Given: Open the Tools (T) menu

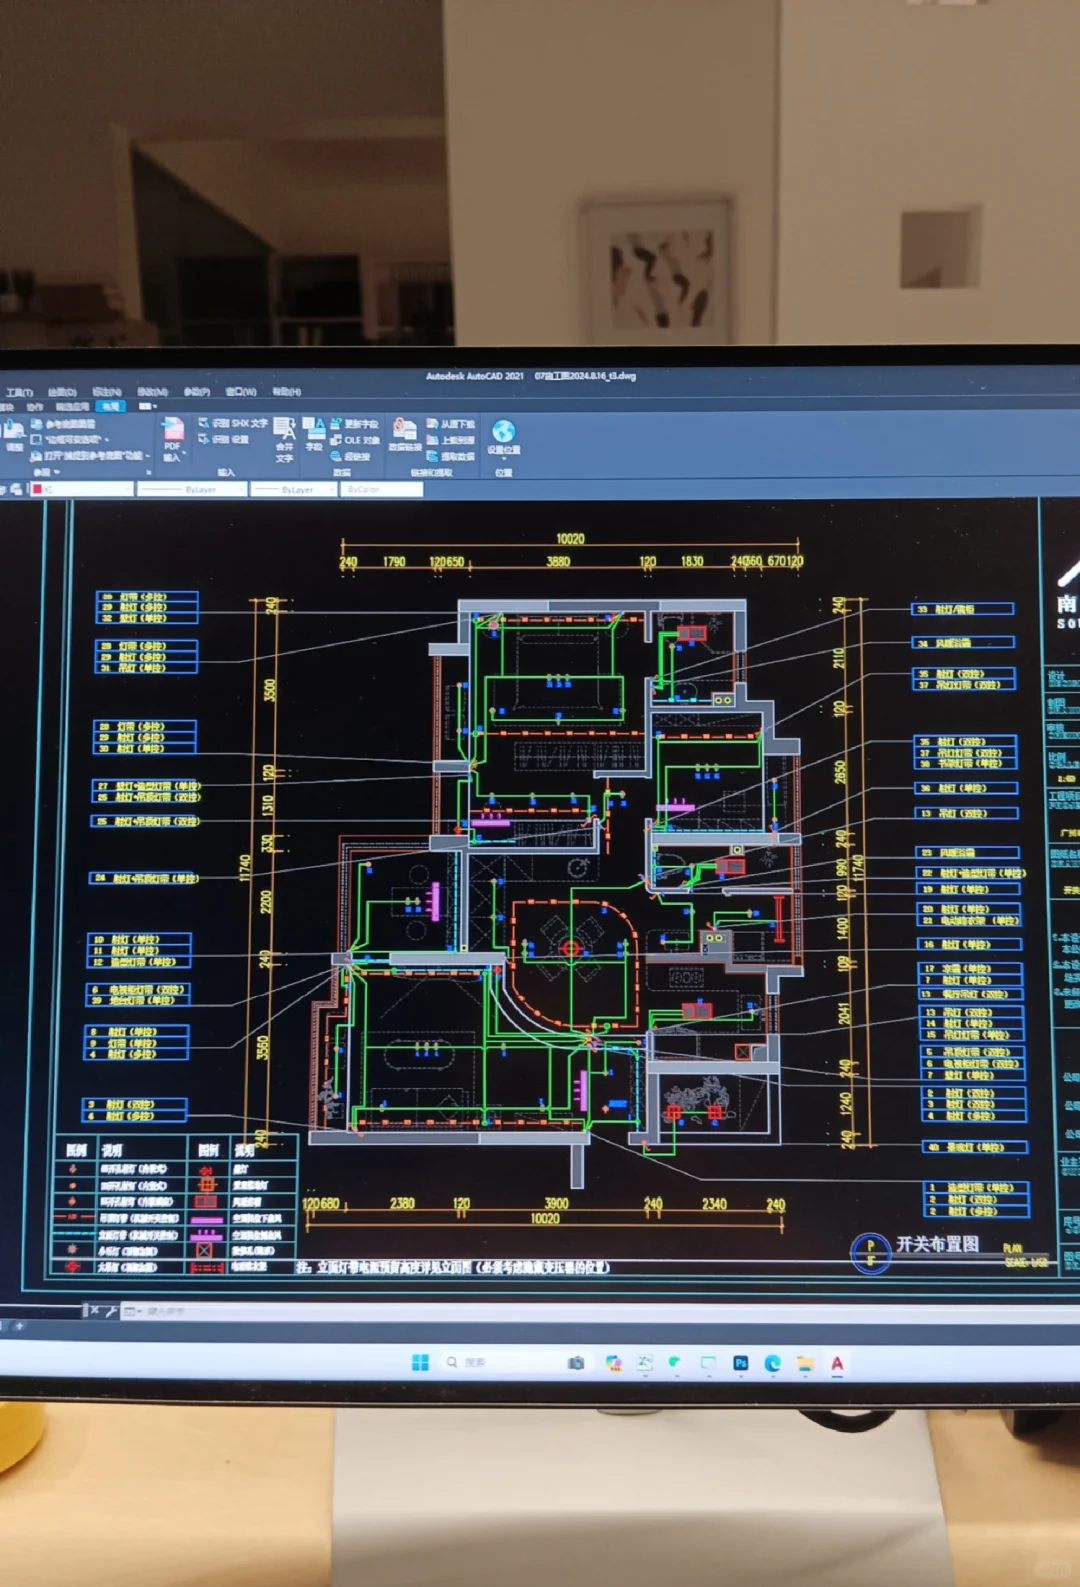Looking at the screenshot, I should 18,392.
